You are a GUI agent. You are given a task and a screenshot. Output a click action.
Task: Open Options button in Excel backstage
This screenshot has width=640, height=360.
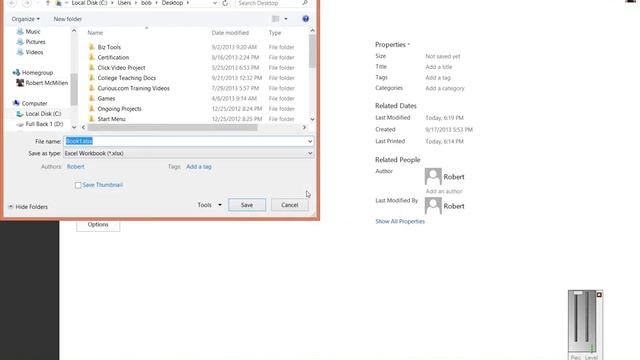98,225
